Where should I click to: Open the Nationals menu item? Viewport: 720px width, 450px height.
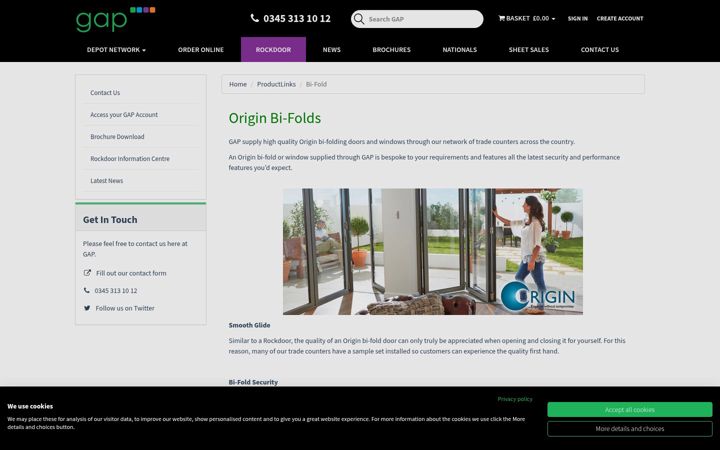pos(460,50)
